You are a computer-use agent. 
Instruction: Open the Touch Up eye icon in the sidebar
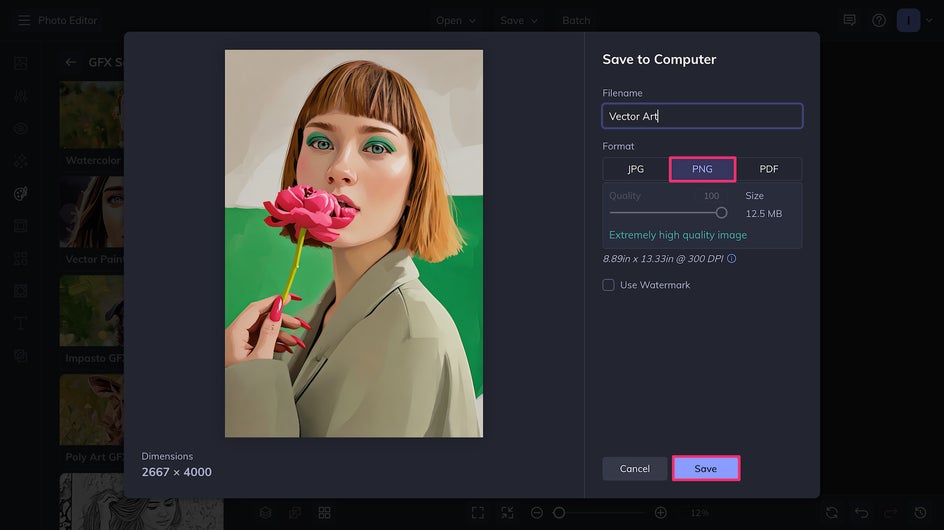pos(20,128)
